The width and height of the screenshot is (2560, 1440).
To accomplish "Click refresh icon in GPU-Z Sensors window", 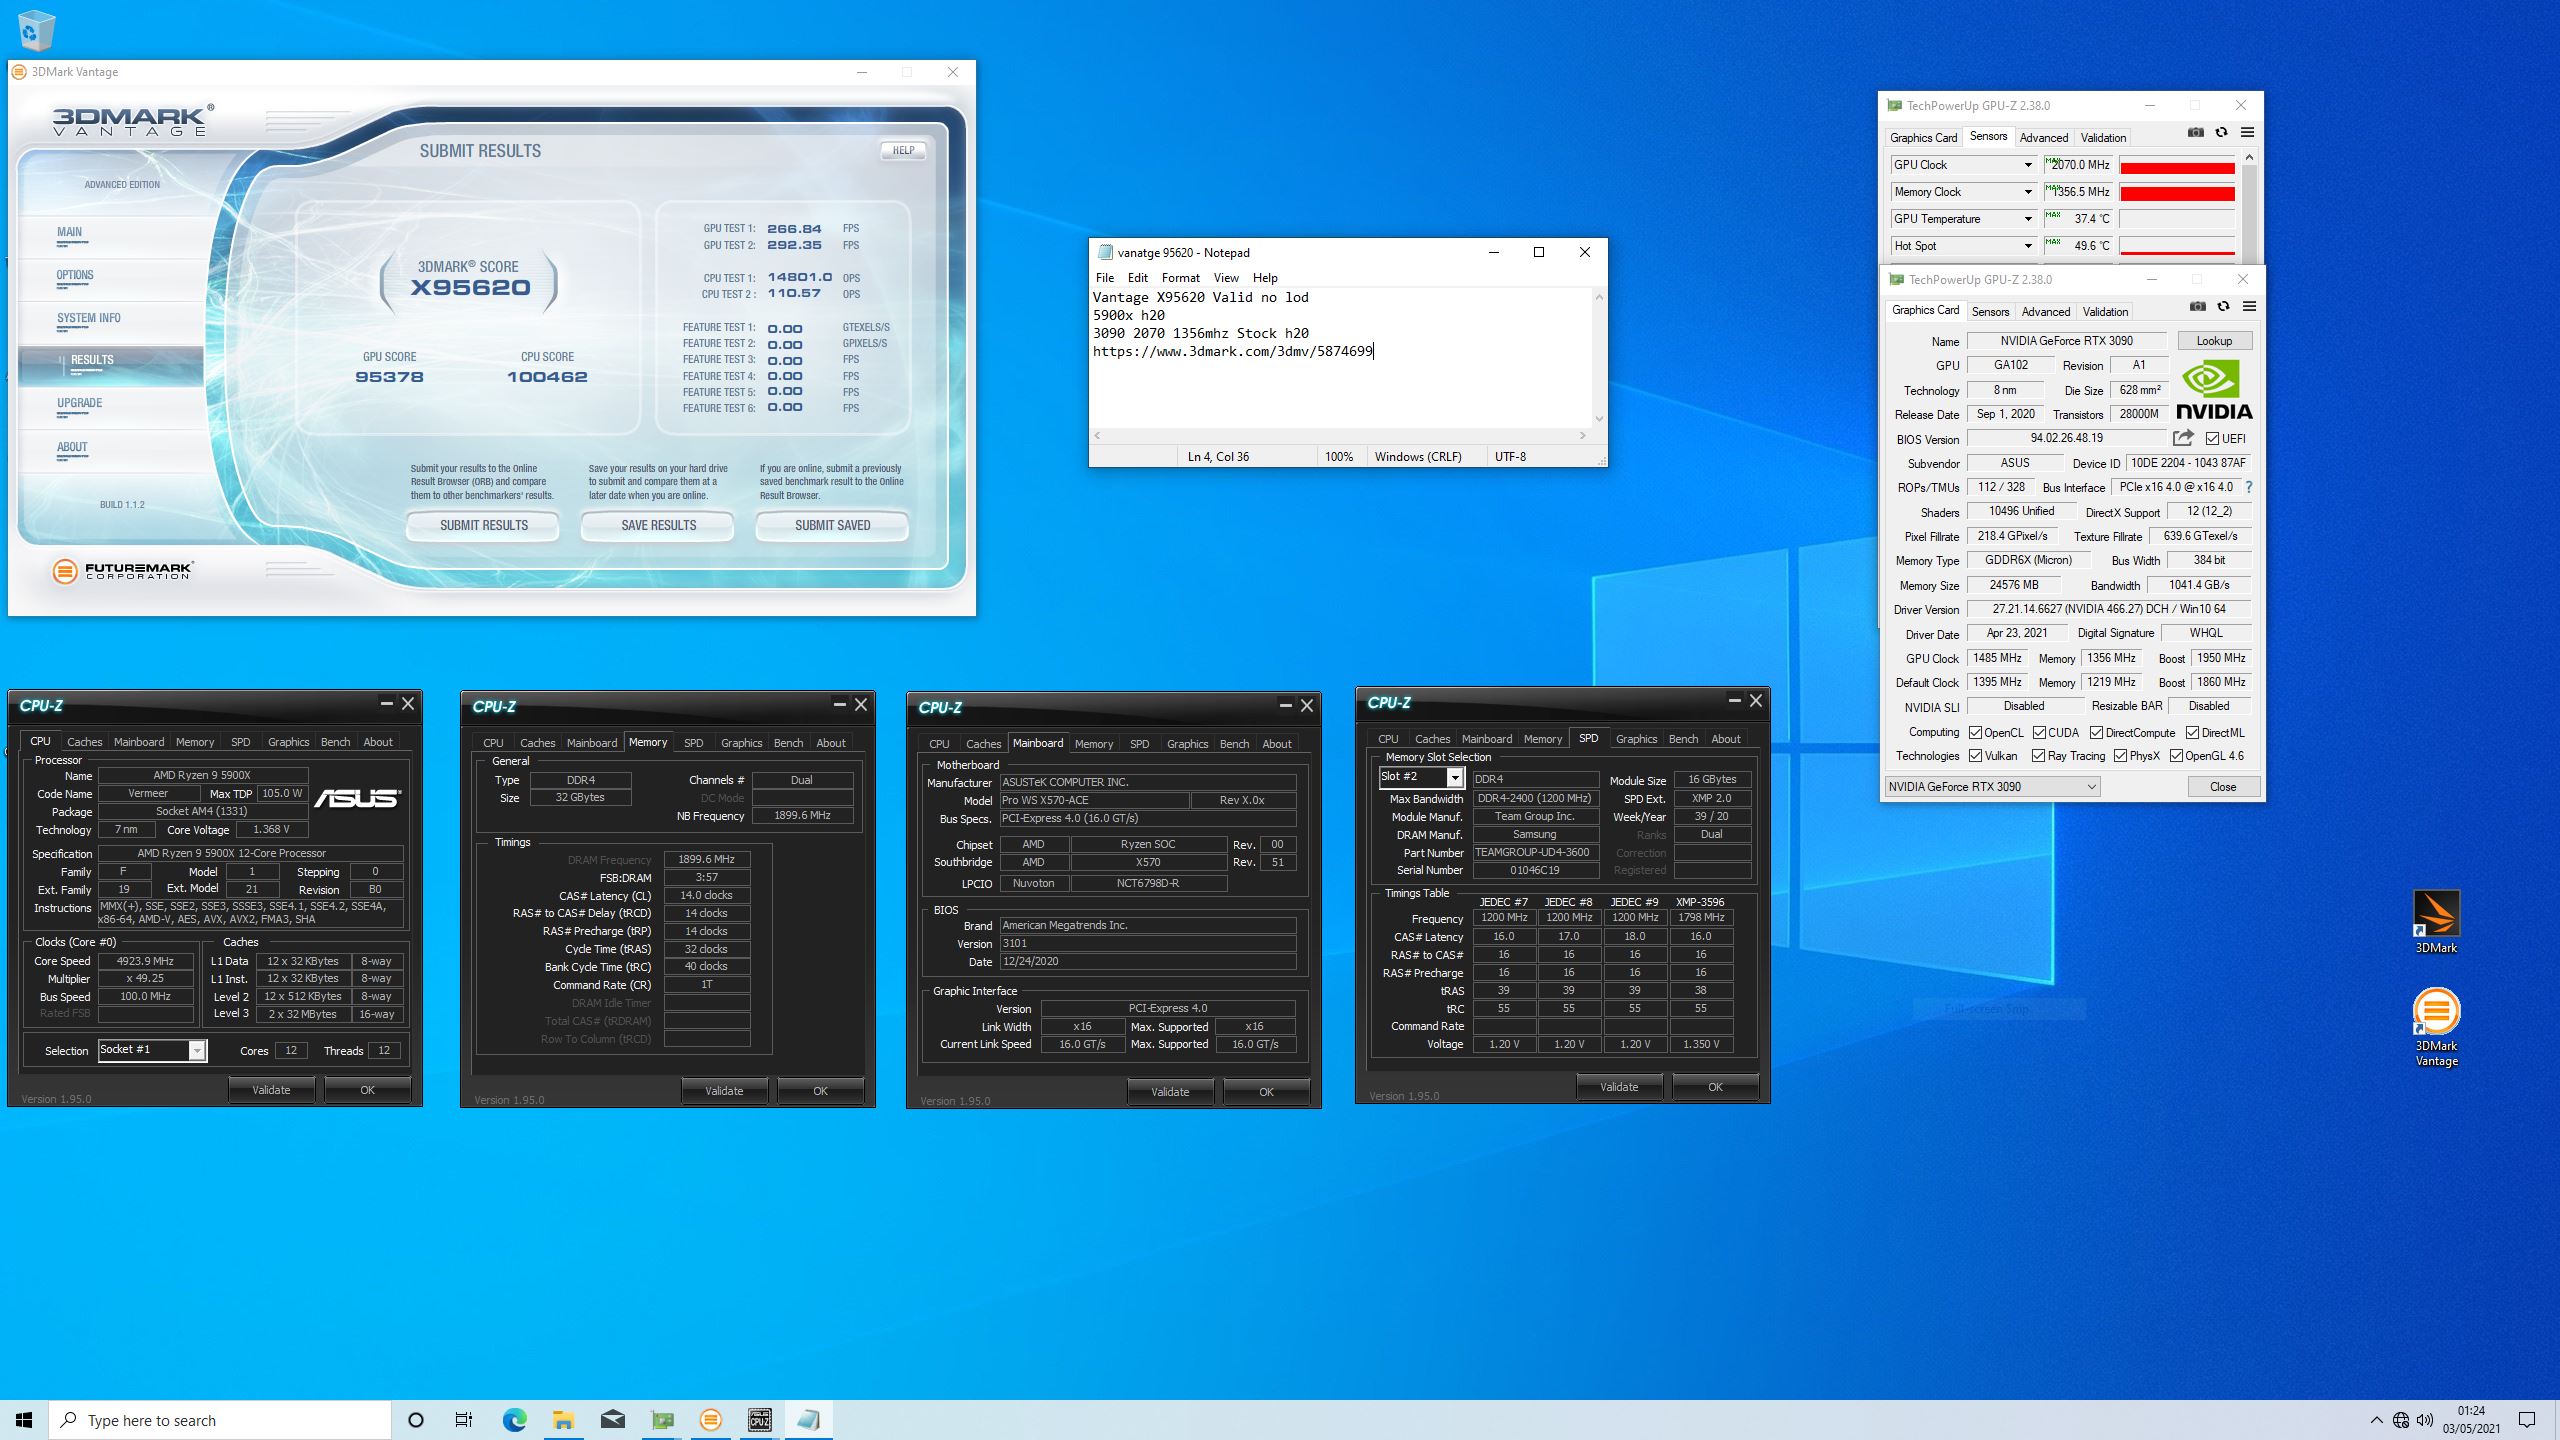I will pyautogui.click(x=2221, y=133).
